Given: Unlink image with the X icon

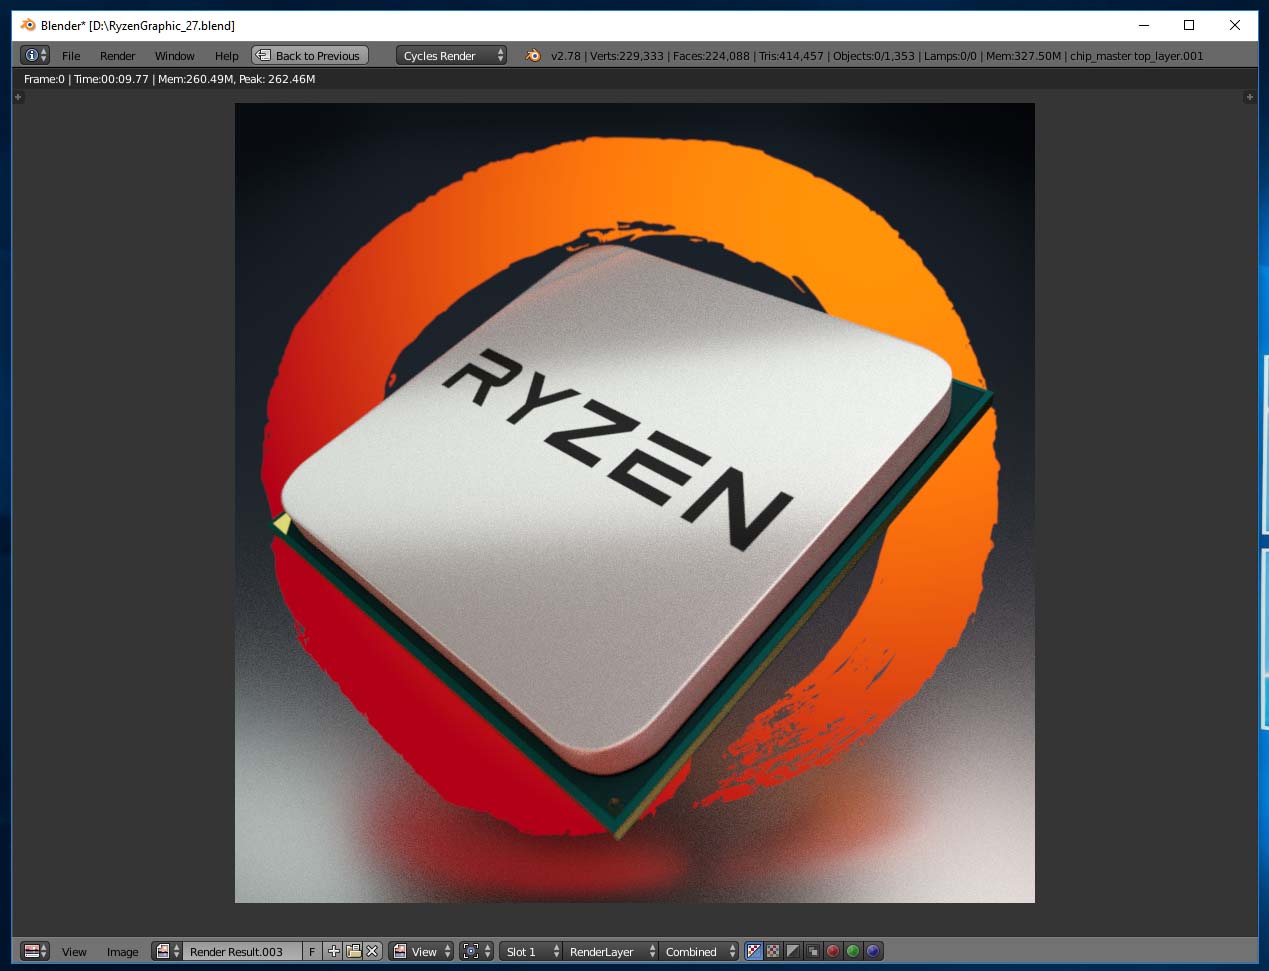Looking at the screenshot, I should tap(372, 951).
